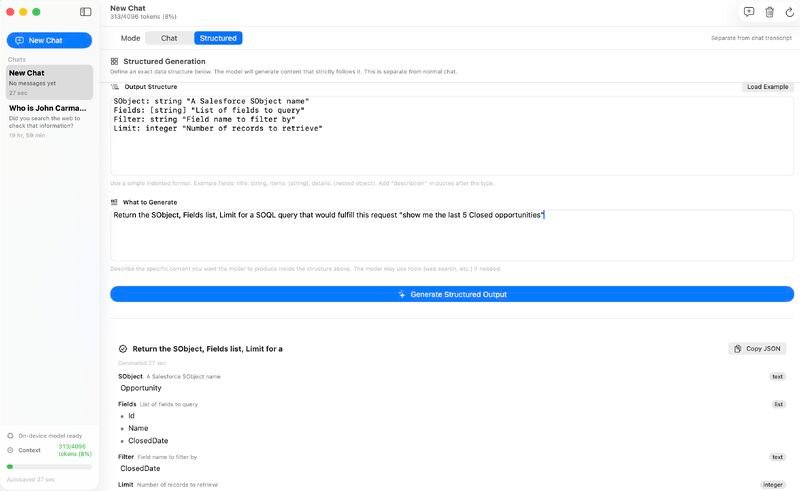The image size is (800, 491).
Task: Click the trash icon to delete chat
Action: tap(769, 12)
